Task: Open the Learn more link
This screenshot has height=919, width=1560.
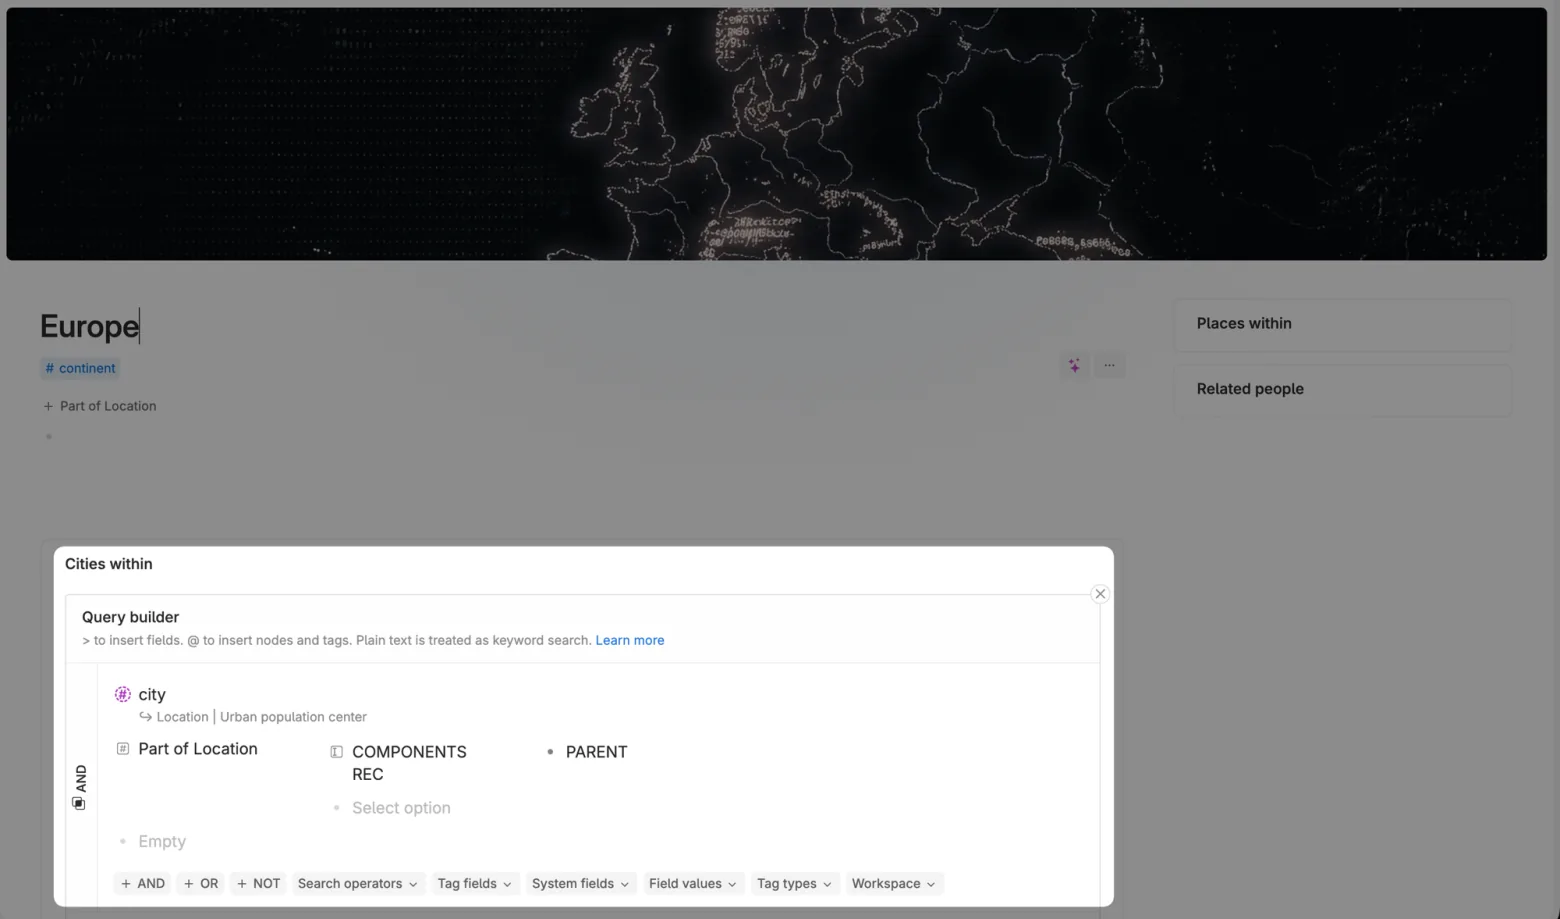Action: click(x=630, y=641)
